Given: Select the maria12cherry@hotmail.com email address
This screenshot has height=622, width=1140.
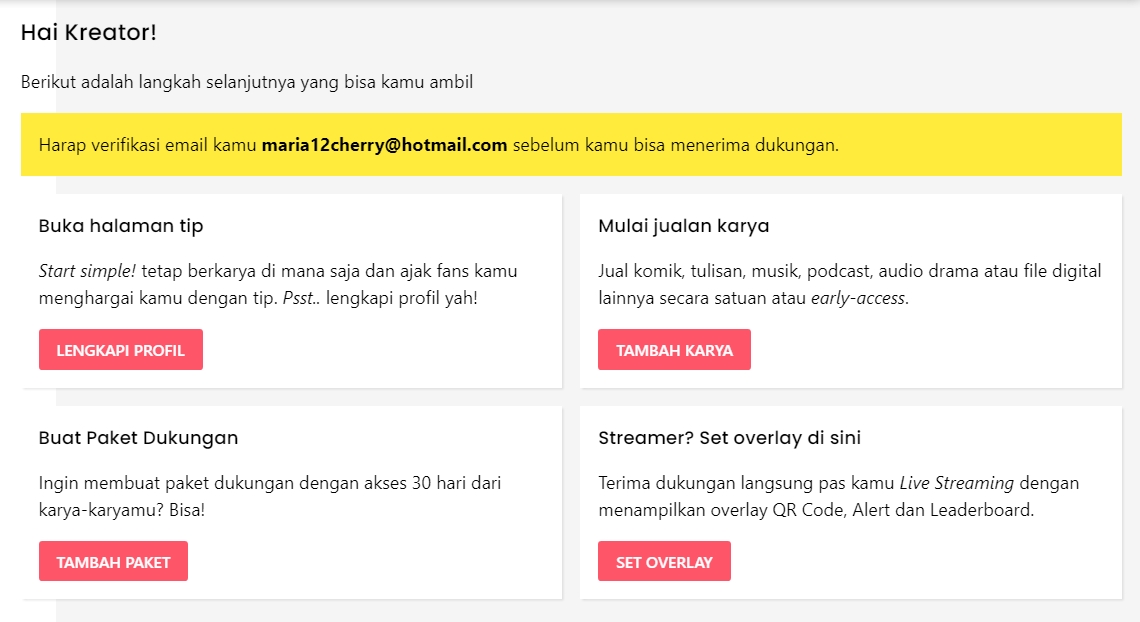Looking at the screenshot, I should [384, 145].
